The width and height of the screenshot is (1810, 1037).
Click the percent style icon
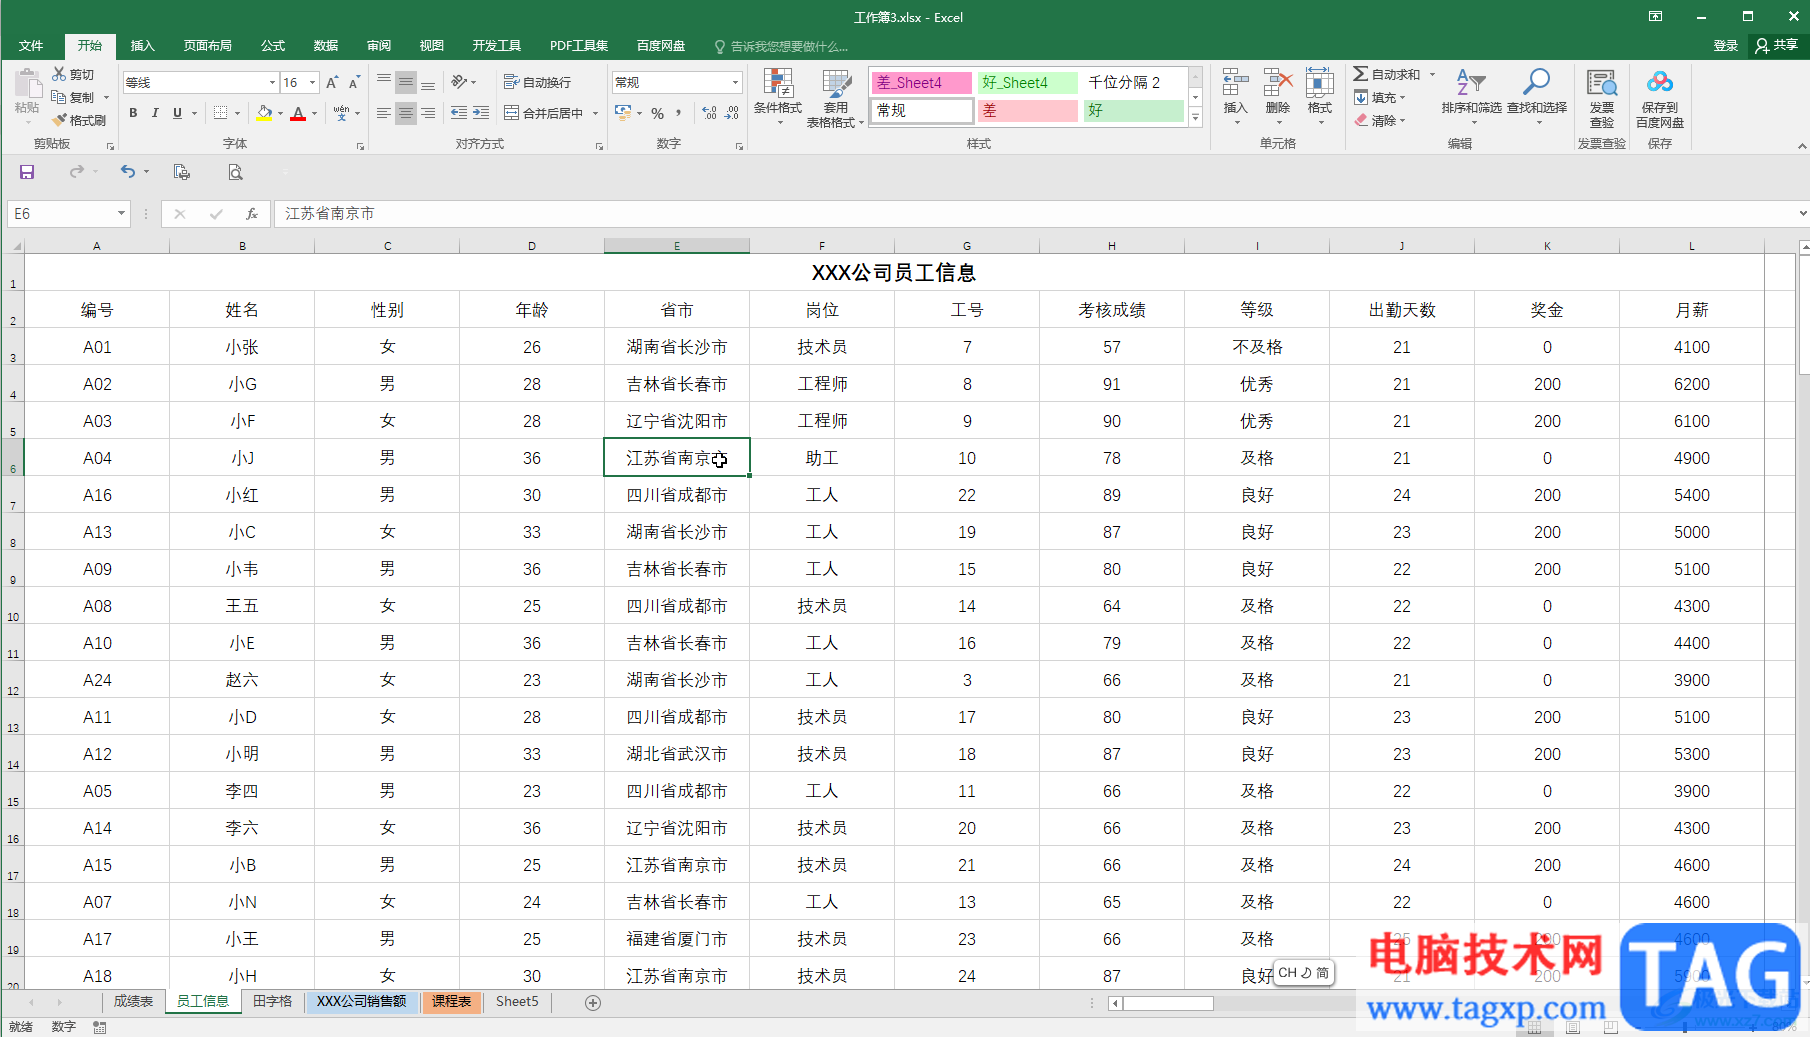(657, 114)
